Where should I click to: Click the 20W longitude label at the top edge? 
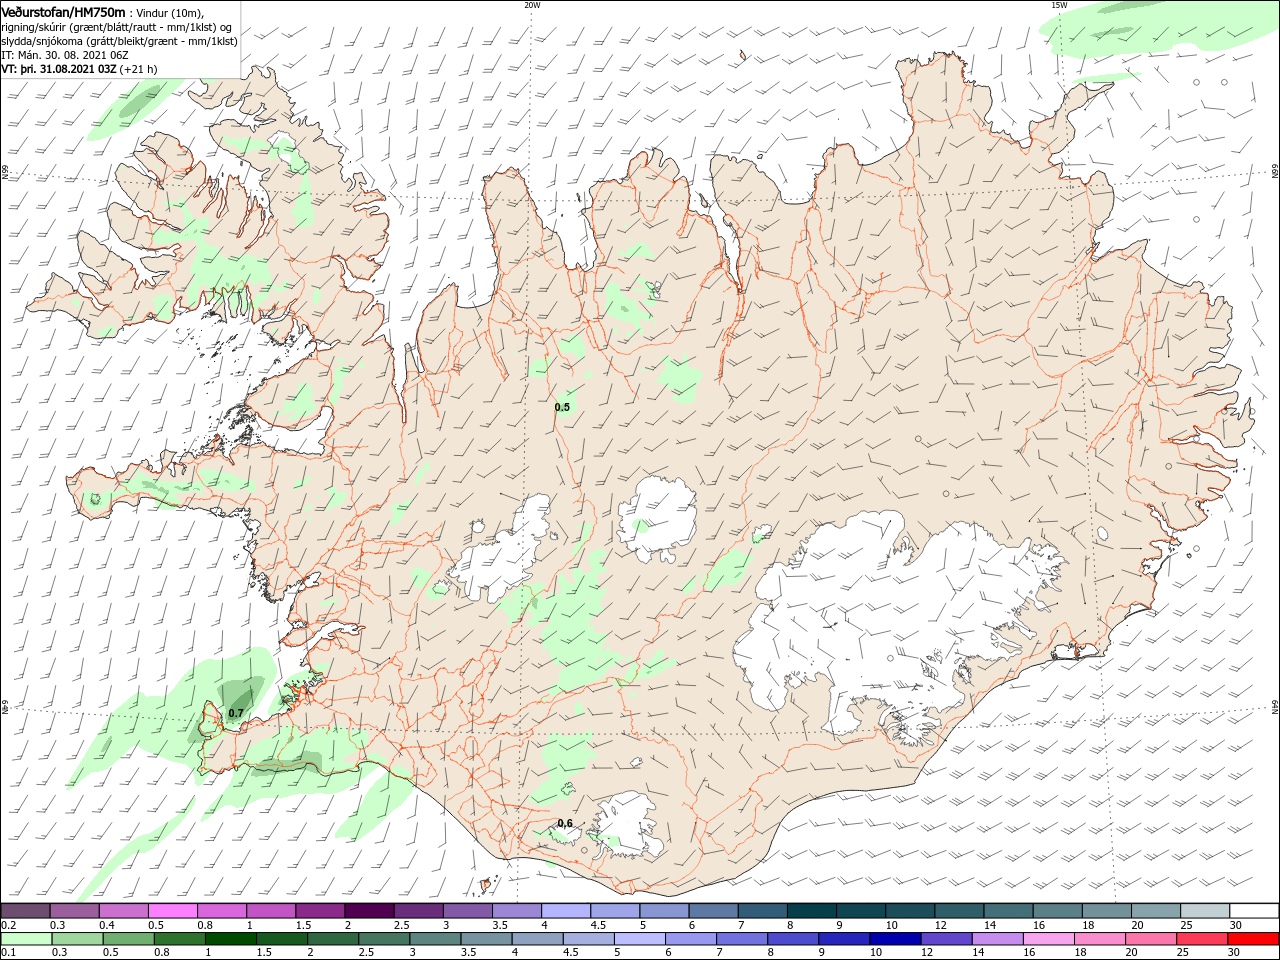[x=532, y=5]
